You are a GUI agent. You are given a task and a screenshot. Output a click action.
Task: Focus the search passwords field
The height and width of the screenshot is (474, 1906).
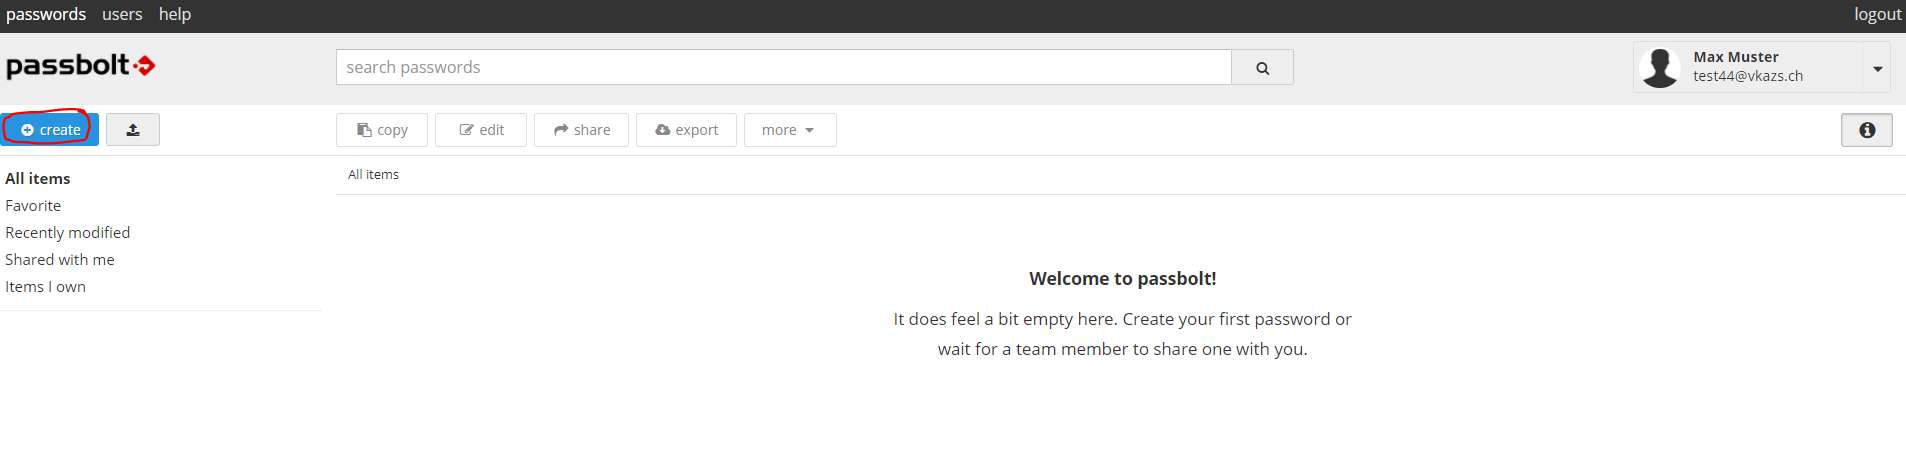coord(784,67)
